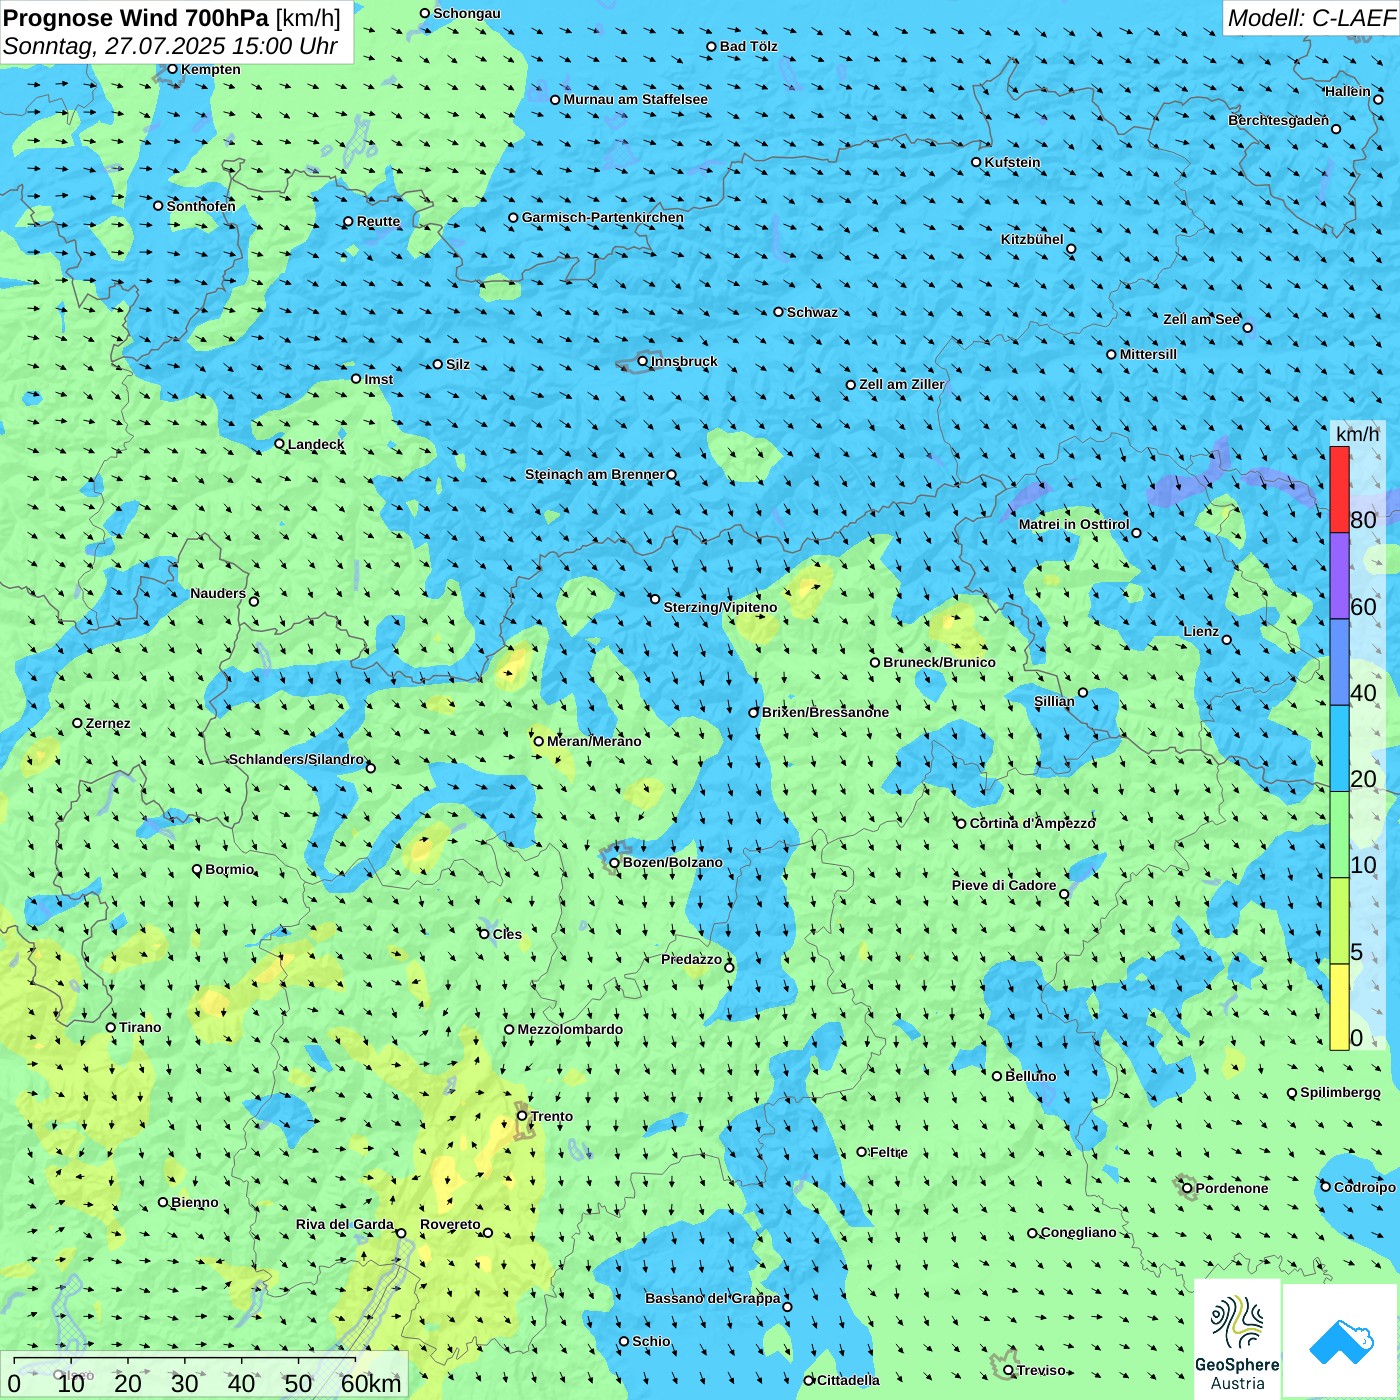Select the Sterzing/Vipiteno marker dot
The width and height of the screenshot is (1400, 1400).
pyautogui.click(x=655, y=599)
